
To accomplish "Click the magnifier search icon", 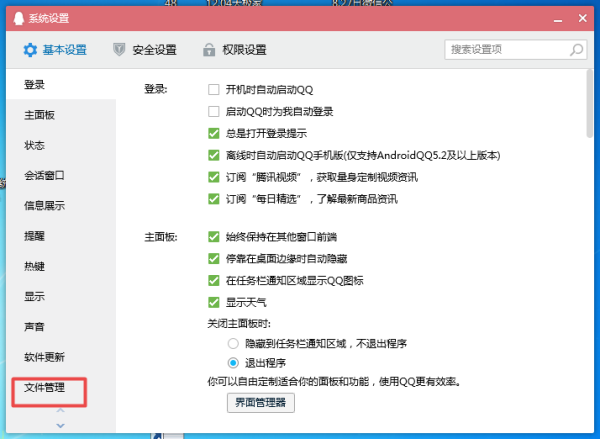I will coord(576,49).
